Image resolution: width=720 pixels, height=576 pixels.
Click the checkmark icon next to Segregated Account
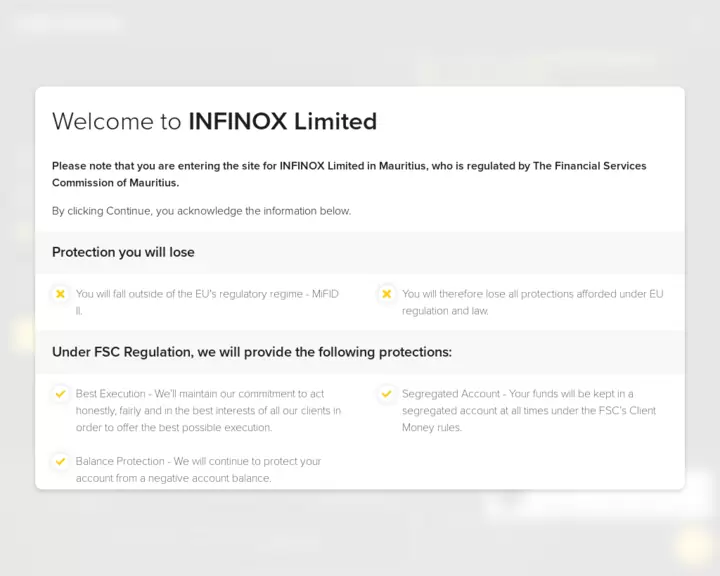pos(386,394)
